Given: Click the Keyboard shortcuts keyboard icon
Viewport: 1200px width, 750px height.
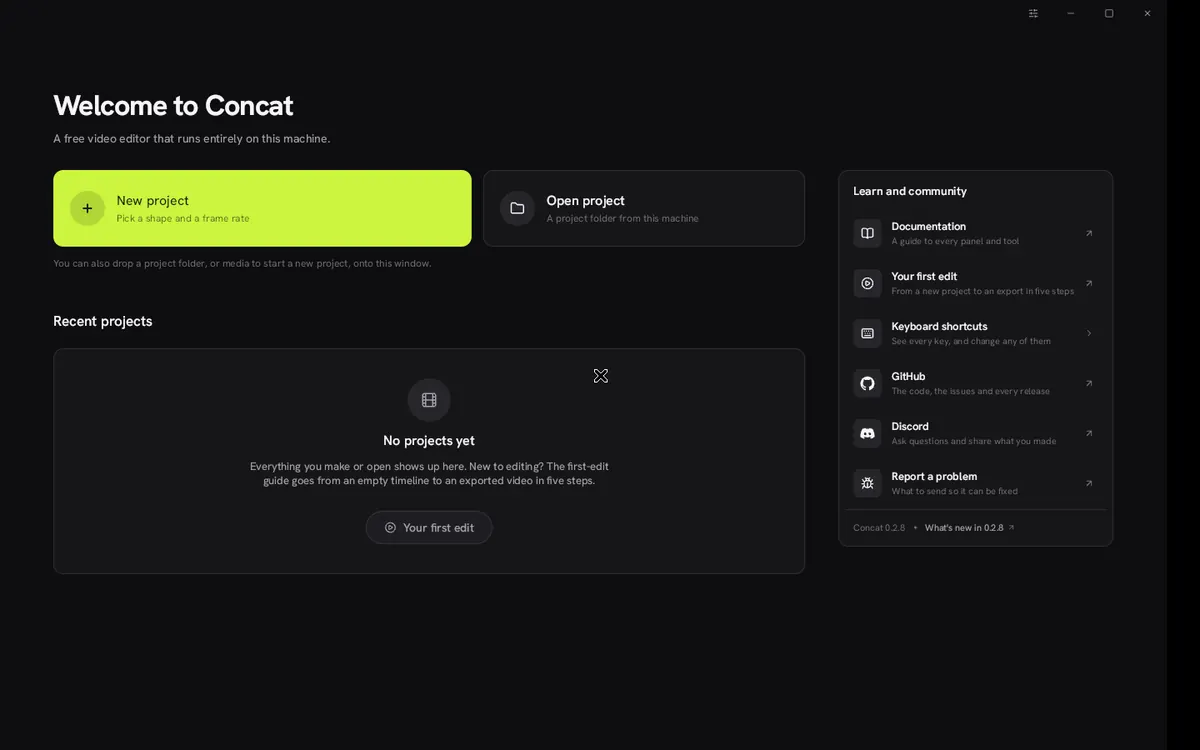Looking at the screenshot, I should click(x=867, y=333).
